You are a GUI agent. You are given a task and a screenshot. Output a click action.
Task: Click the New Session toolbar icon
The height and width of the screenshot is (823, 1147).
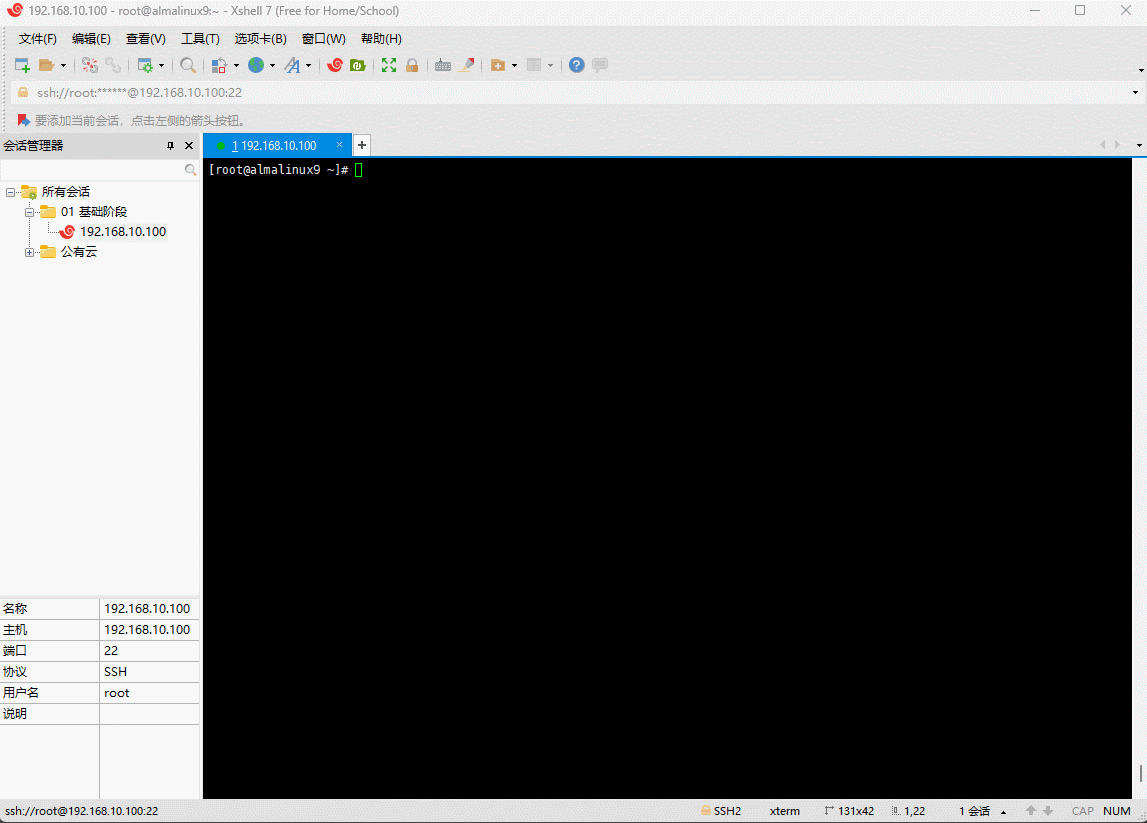(22, 65)
